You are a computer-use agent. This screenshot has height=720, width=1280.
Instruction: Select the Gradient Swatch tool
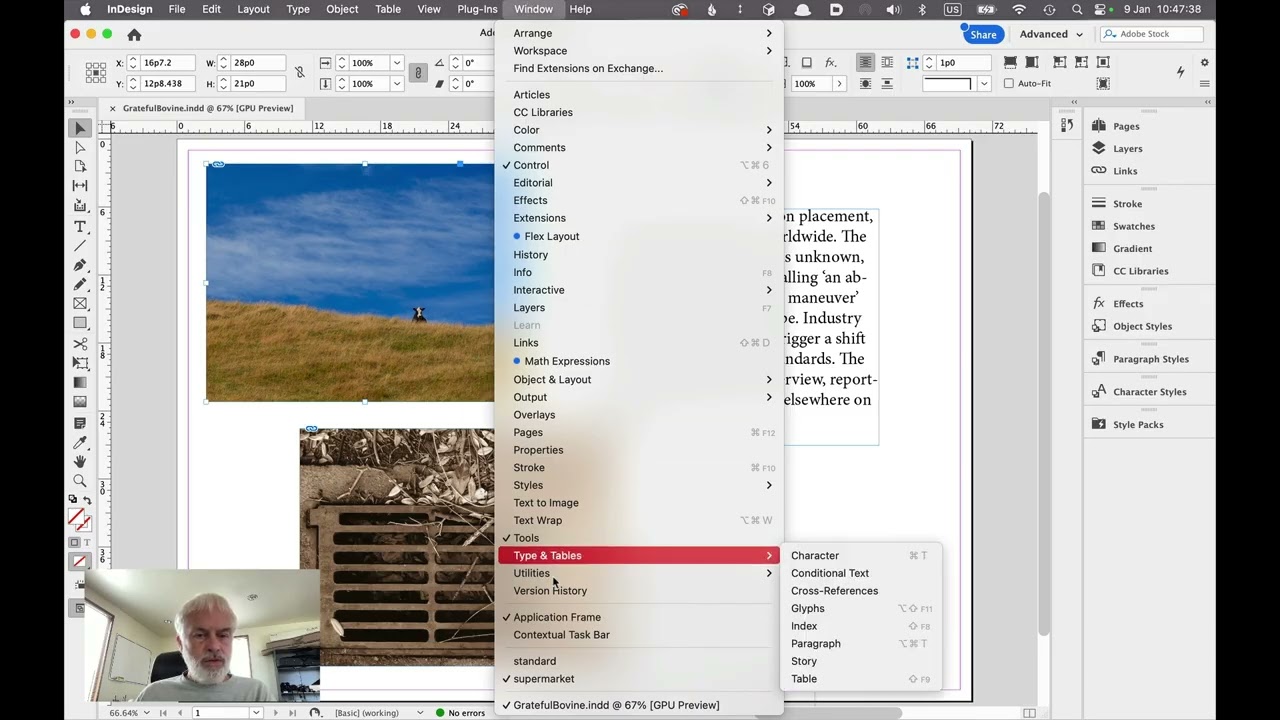(x=80, y=383)
